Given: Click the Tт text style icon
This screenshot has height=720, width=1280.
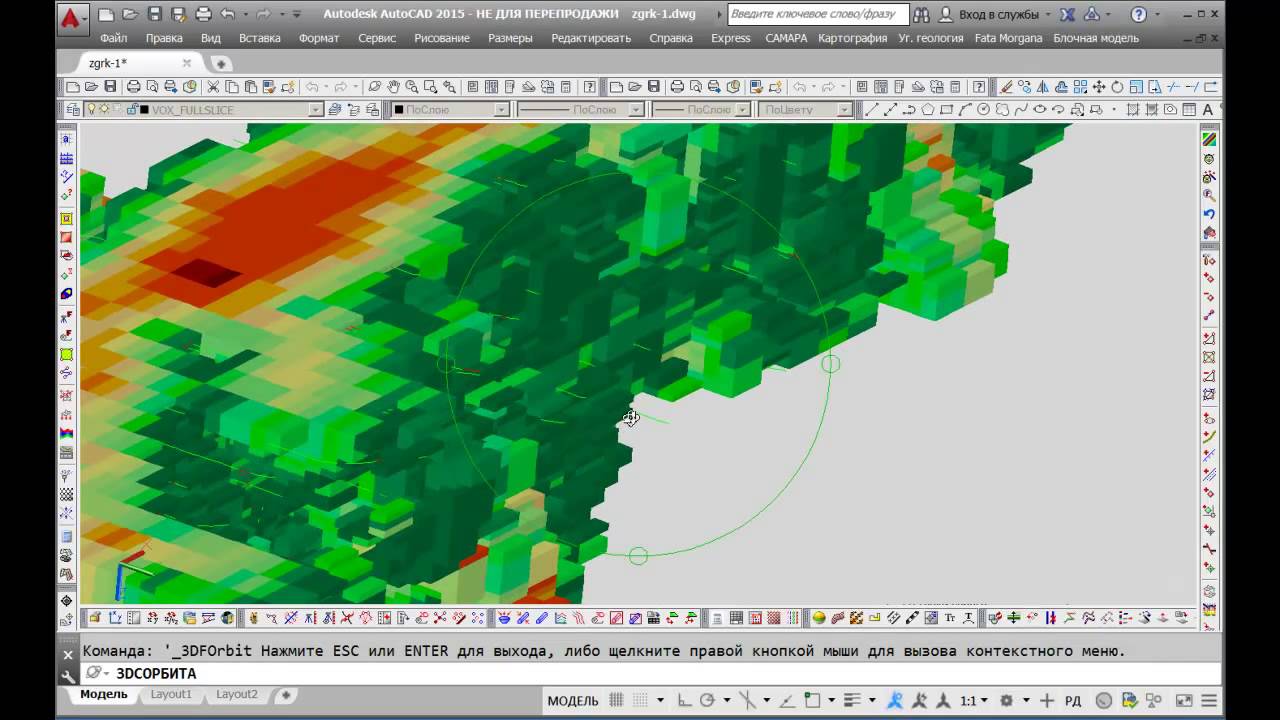Looking at the screenshot, I should pyautogui.click(x=950, y=618).
